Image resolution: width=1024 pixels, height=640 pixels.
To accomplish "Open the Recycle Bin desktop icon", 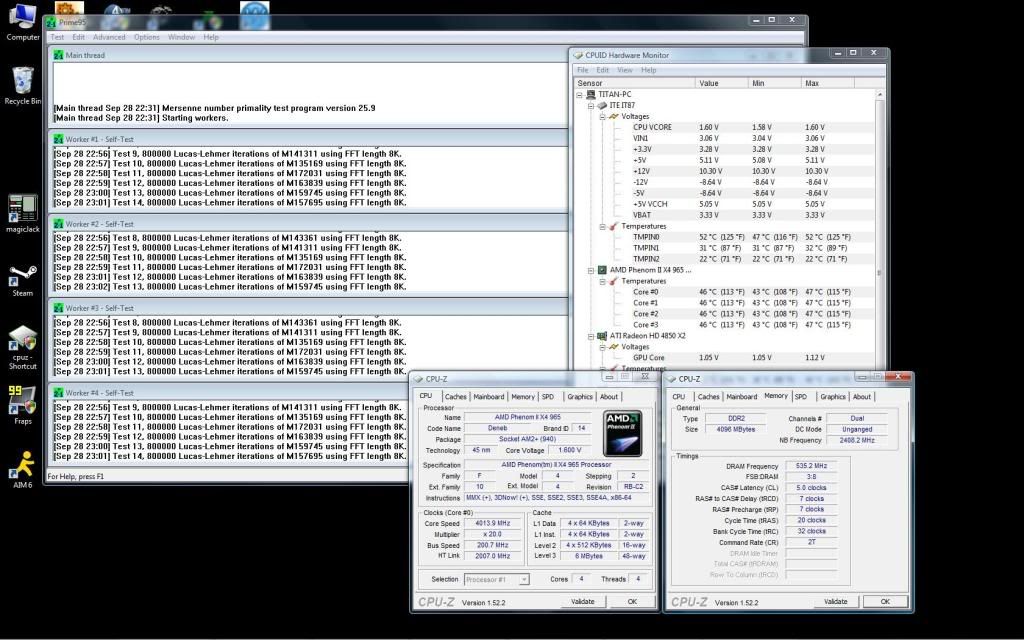I will coord(22,82).
